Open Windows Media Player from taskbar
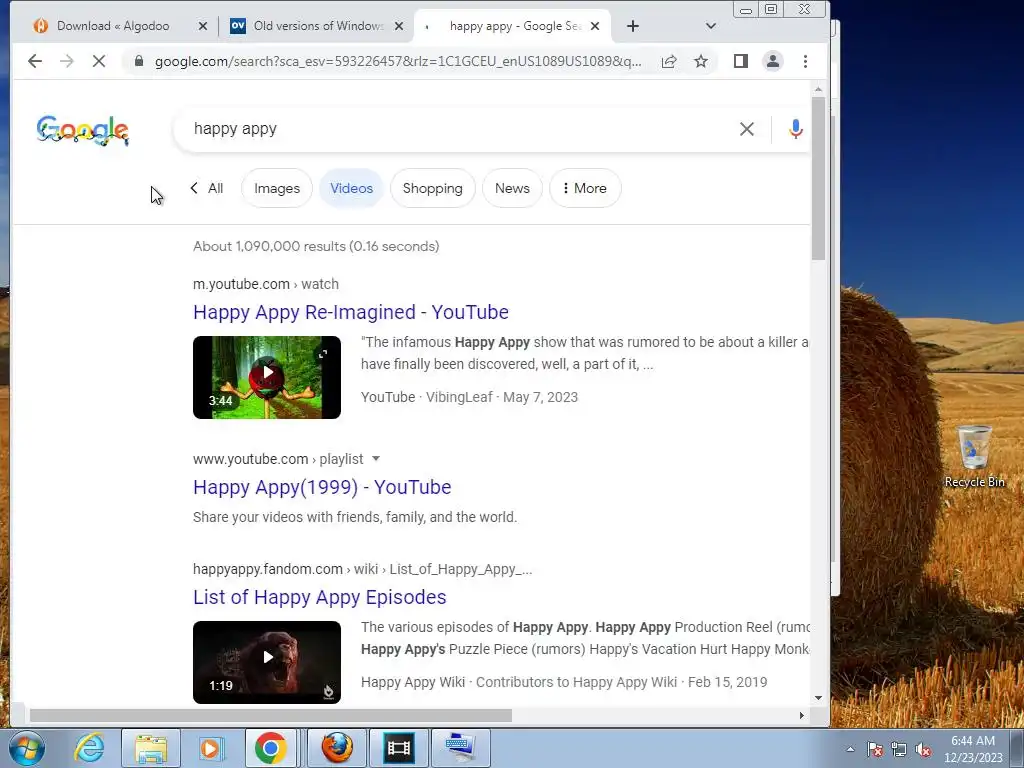Viewport: 1024px width, 768px height. [x=211, y=748]
